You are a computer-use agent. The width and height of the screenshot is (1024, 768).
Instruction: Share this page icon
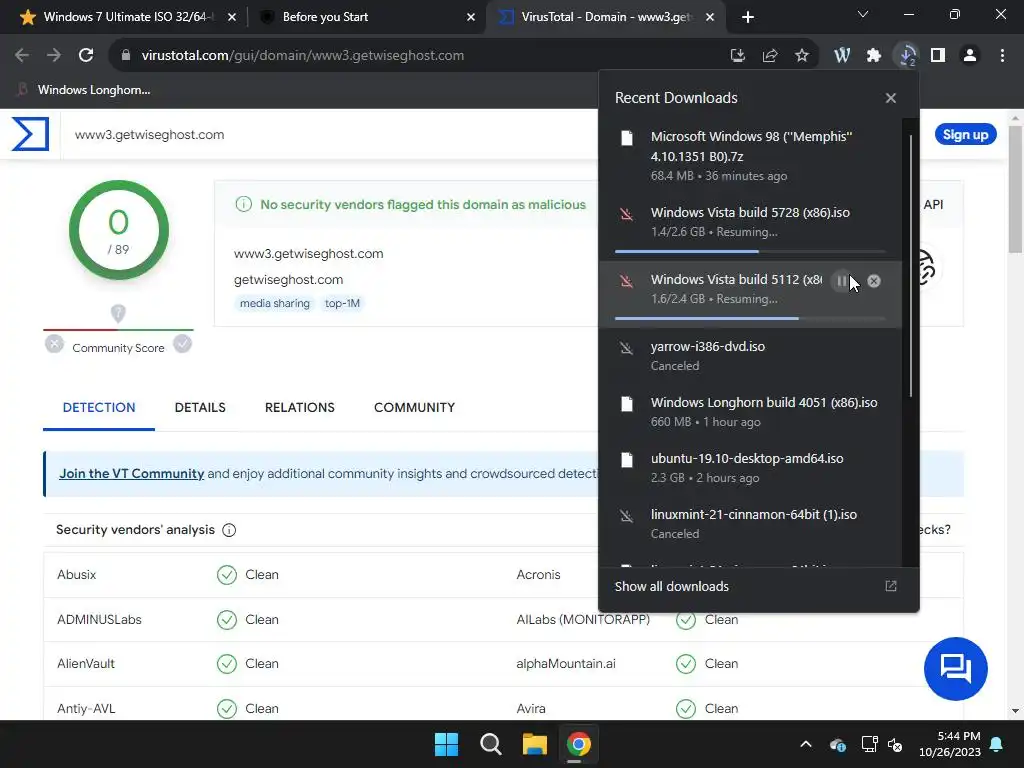tap(770, 56)
